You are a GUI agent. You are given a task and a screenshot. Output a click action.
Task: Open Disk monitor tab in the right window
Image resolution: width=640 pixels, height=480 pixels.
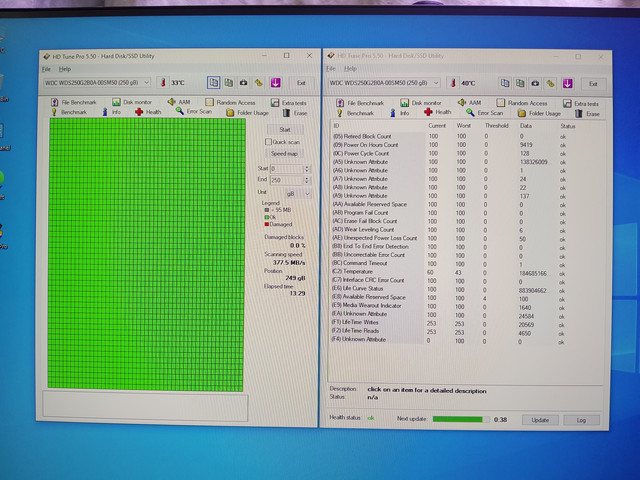click(421, 102)
